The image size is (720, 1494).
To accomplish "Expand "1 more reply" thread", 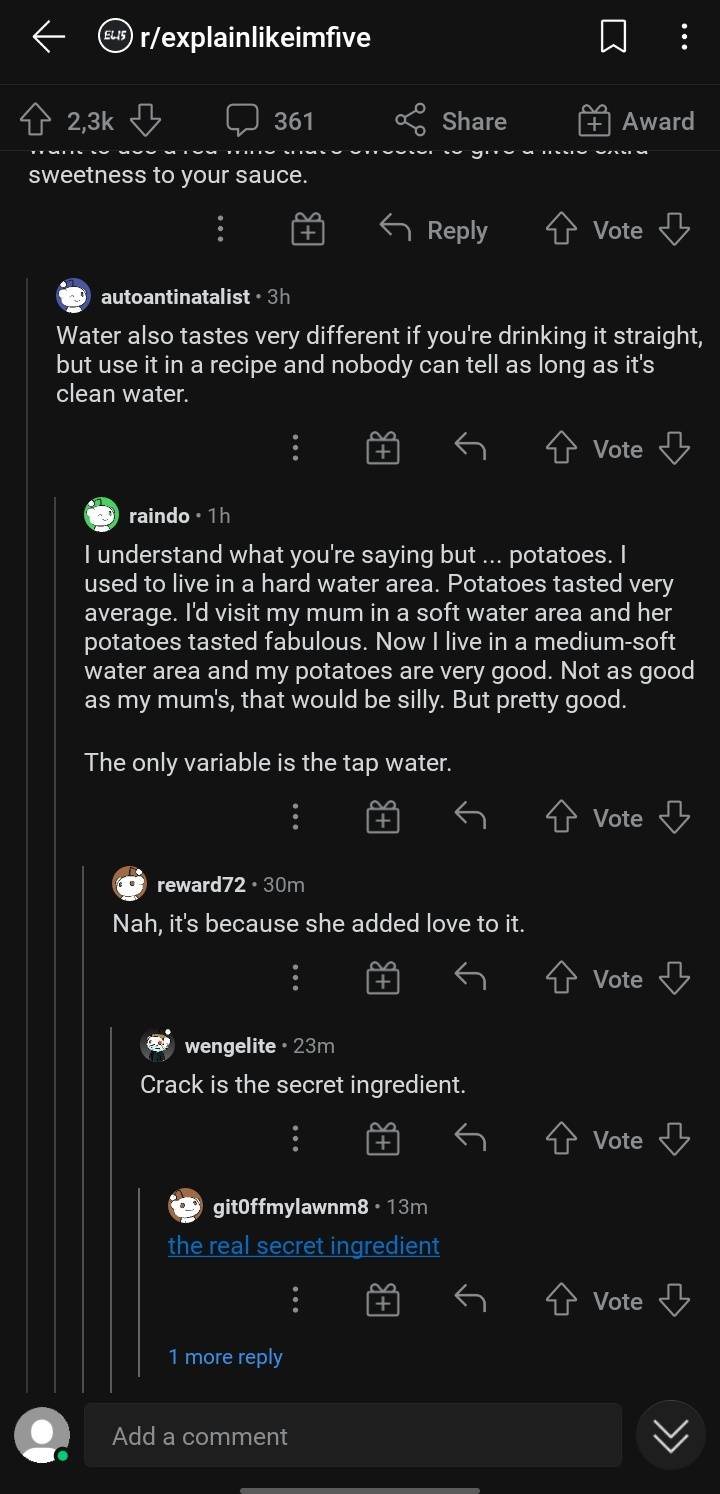I will [x=225, y=1357].
